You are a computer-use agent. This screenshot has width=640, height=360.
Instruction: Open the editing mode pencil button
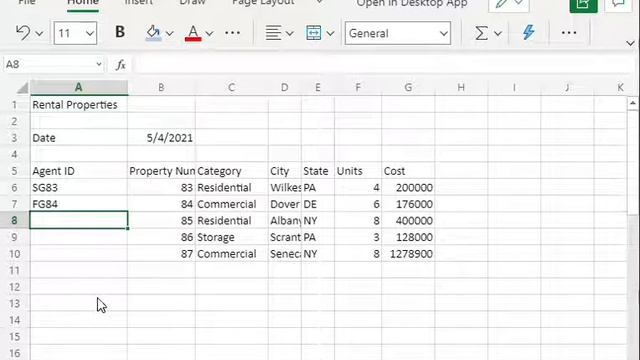(509, 5)
